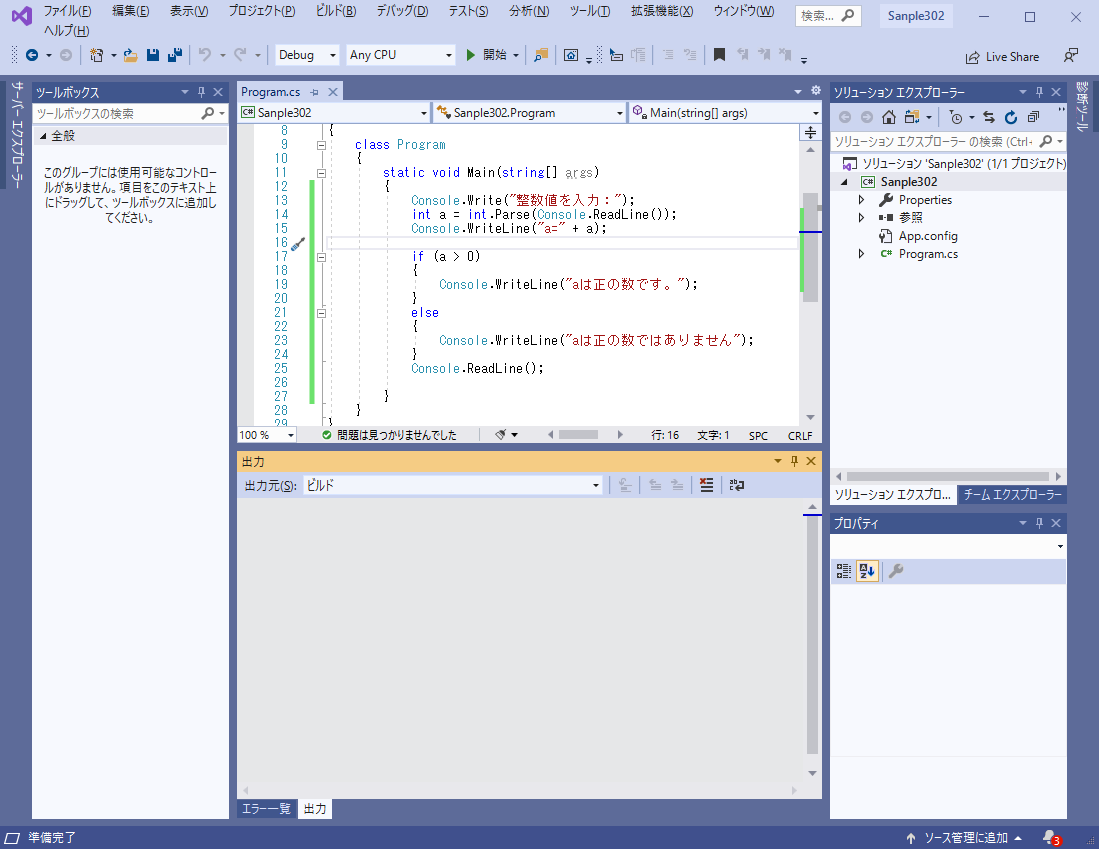Click the Collapse All icon in Solution Explorer

tap(1031, 117)
